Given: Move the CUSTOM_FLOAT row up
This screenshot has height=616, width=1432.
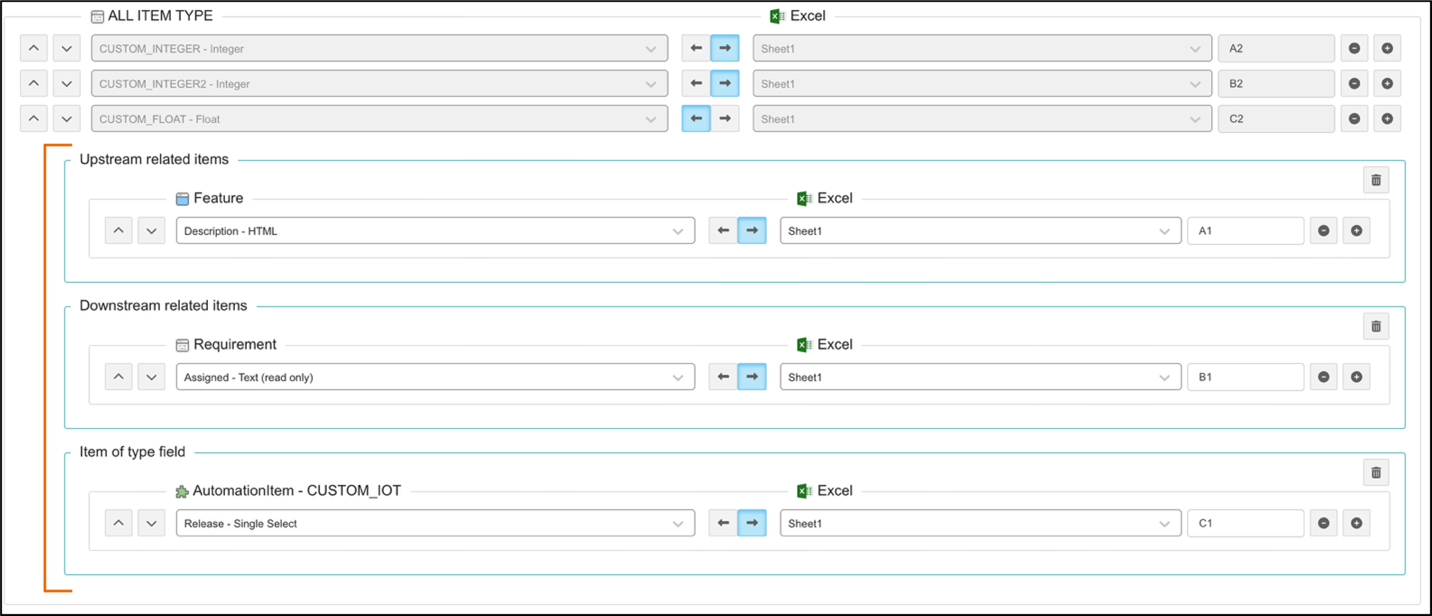Looking at the screenshot, I should [34, 119].
